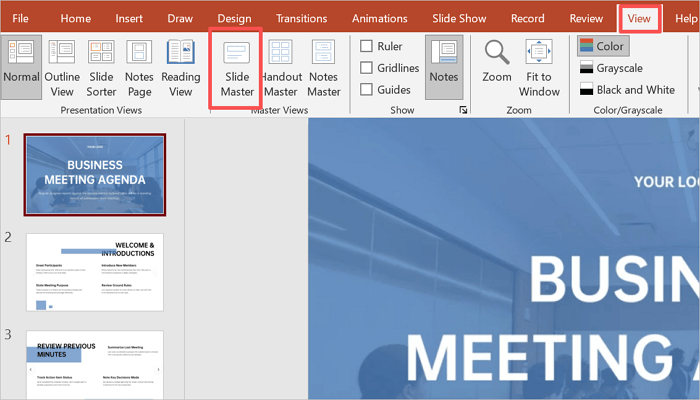Open Handout Master view
The height and width of the screenshot is (400, 700).
281,68
